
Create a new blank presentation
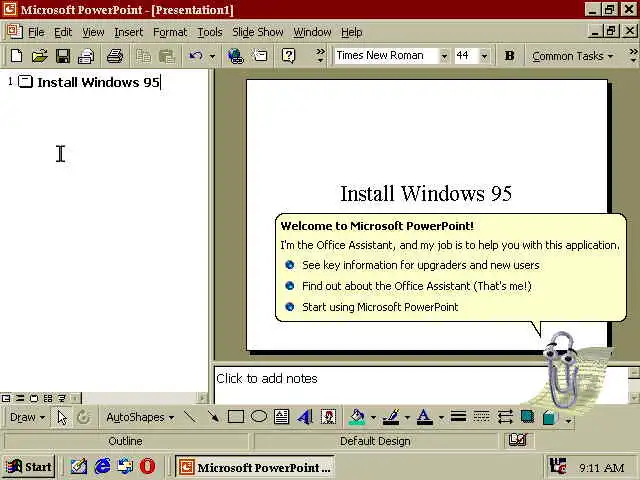16,56
